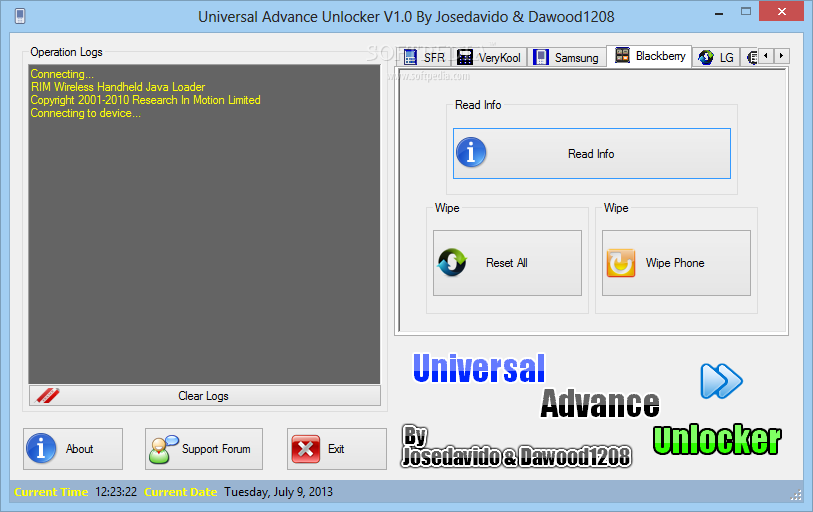Click the current time value 12:23:22

click(116, 492)
